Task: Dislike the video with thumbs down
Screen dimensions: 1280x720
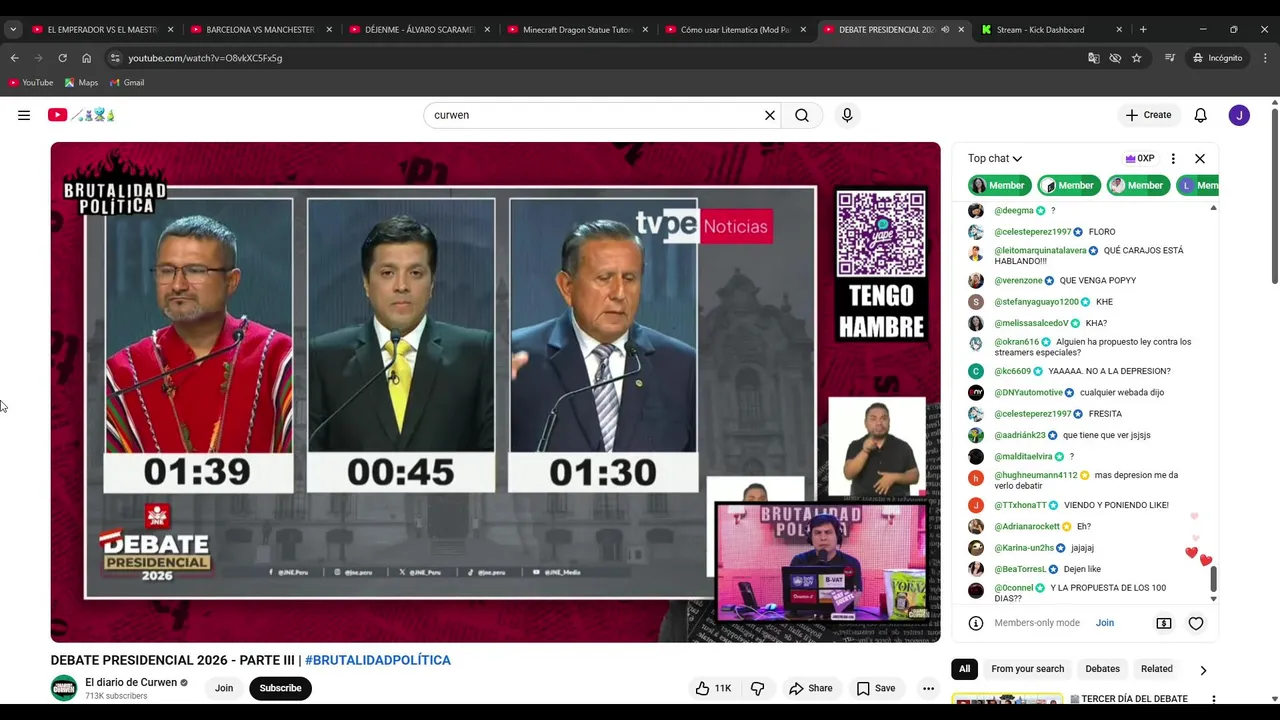Action: point(758,688)
